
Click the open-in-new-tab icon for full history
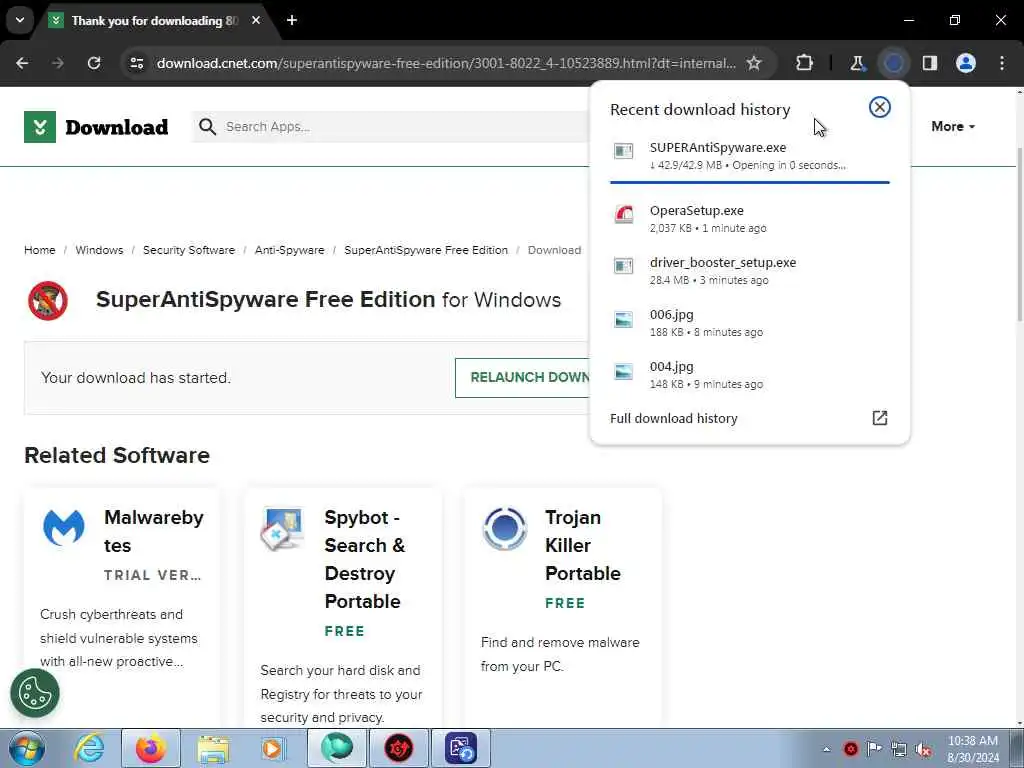pos(880,418)
